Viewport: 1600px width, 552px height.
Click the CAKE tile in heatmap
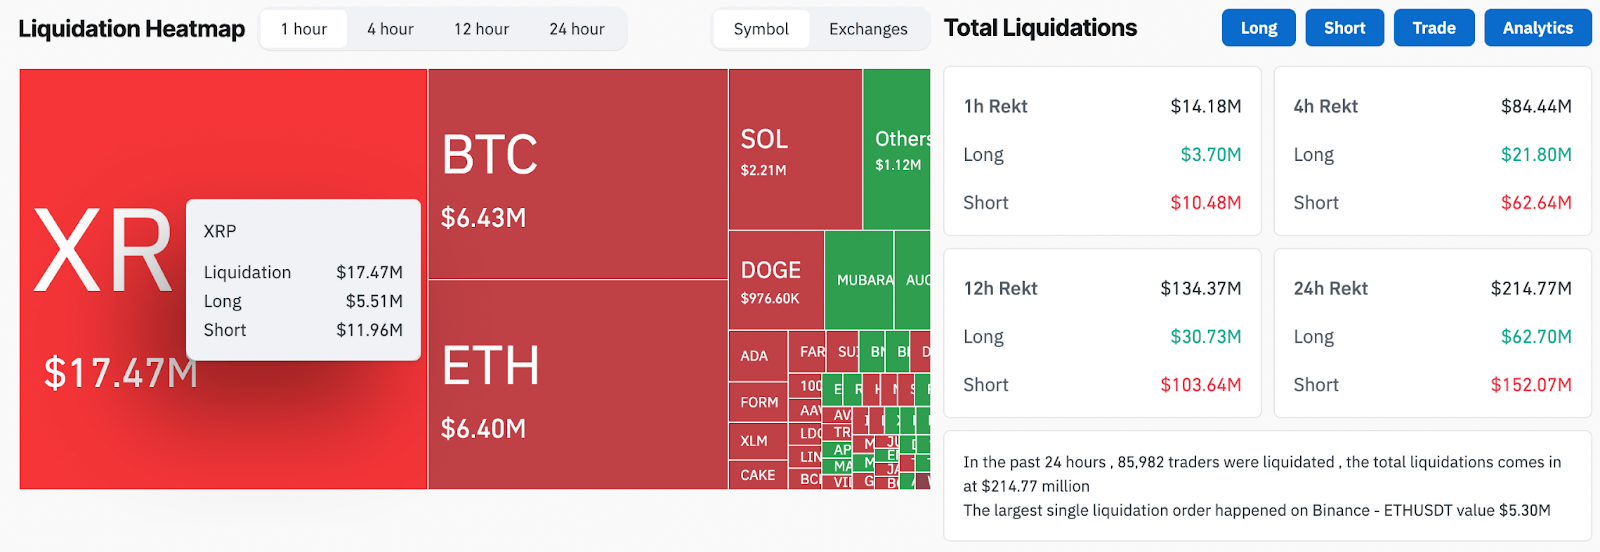click(x=757, y=475)
